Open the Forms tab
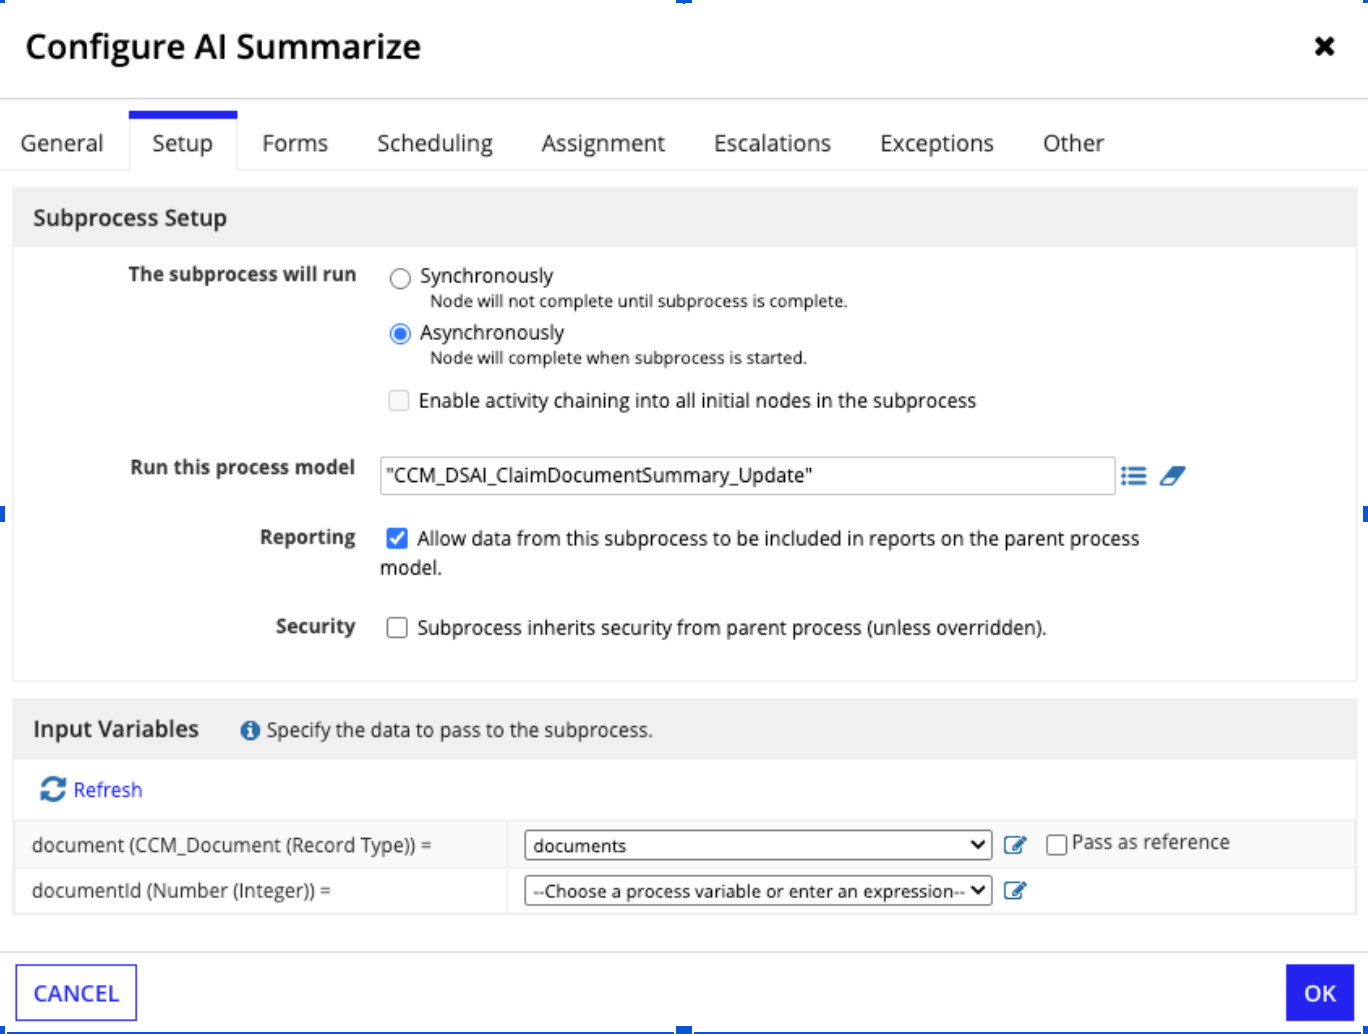The height and width of the screenshot is (1034, 1368). 295,143
